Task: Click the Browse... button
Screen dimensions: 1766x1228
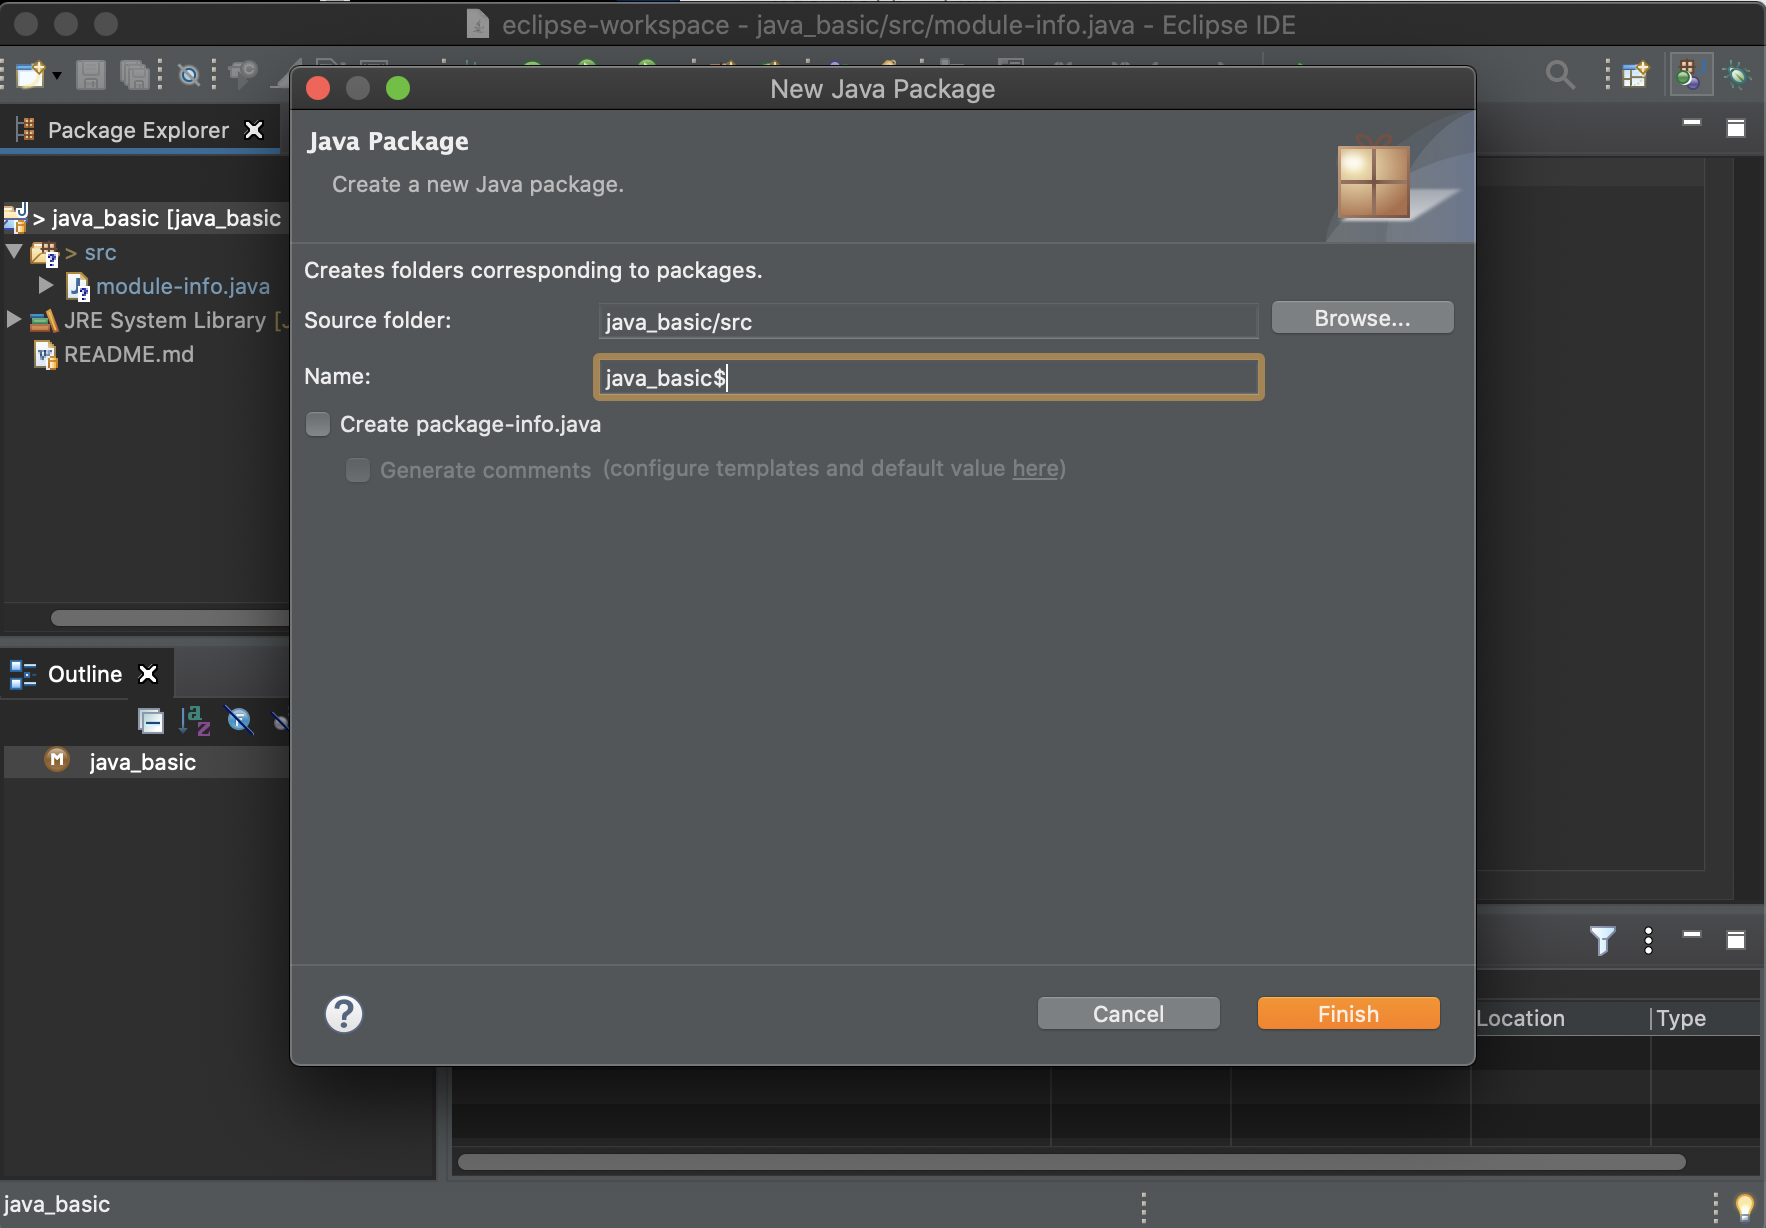Action: click(x=1362, y=318)
